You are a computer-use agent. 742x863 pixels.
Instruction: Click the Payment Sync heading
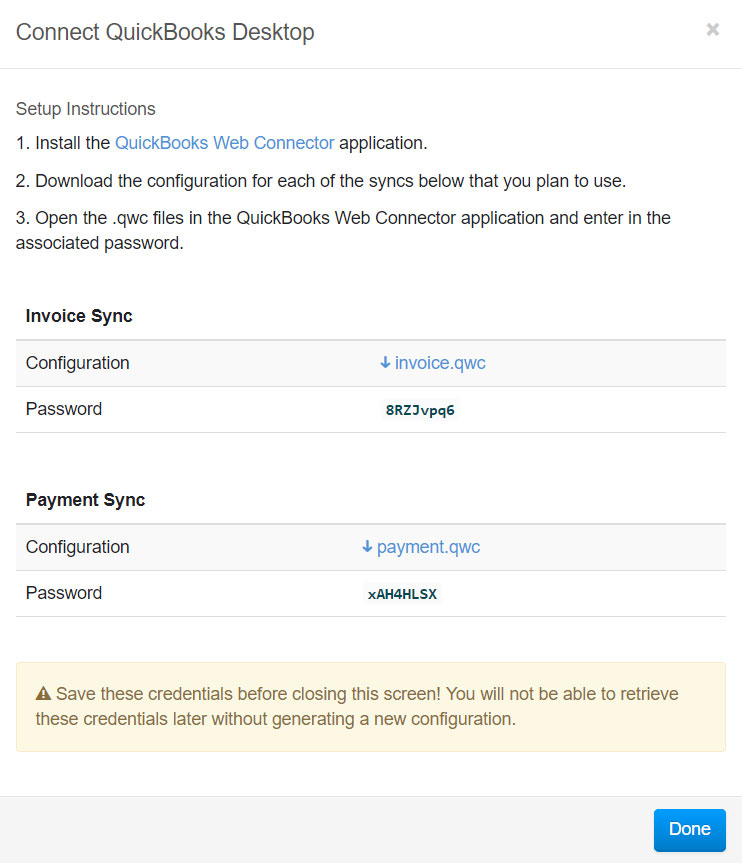pos(85,500)
